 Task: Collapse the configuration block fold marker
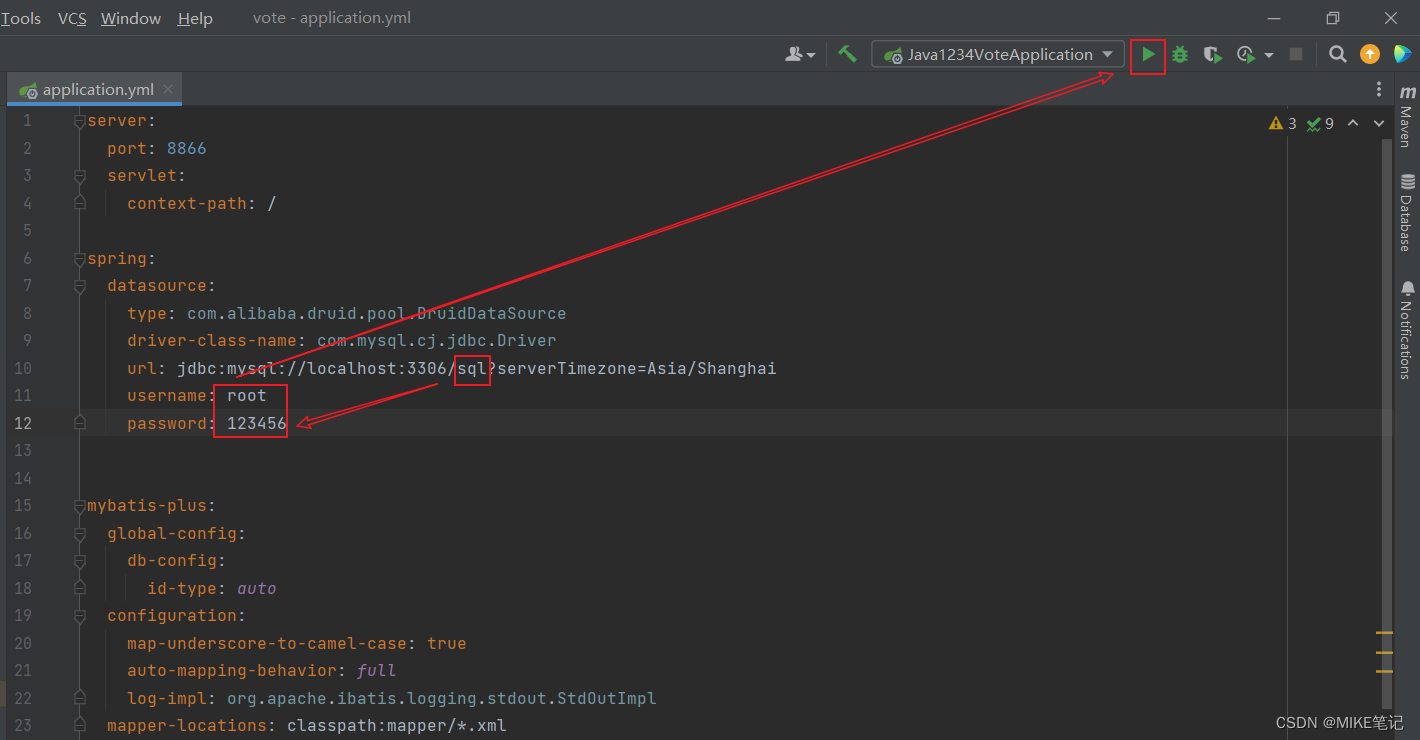79,616
